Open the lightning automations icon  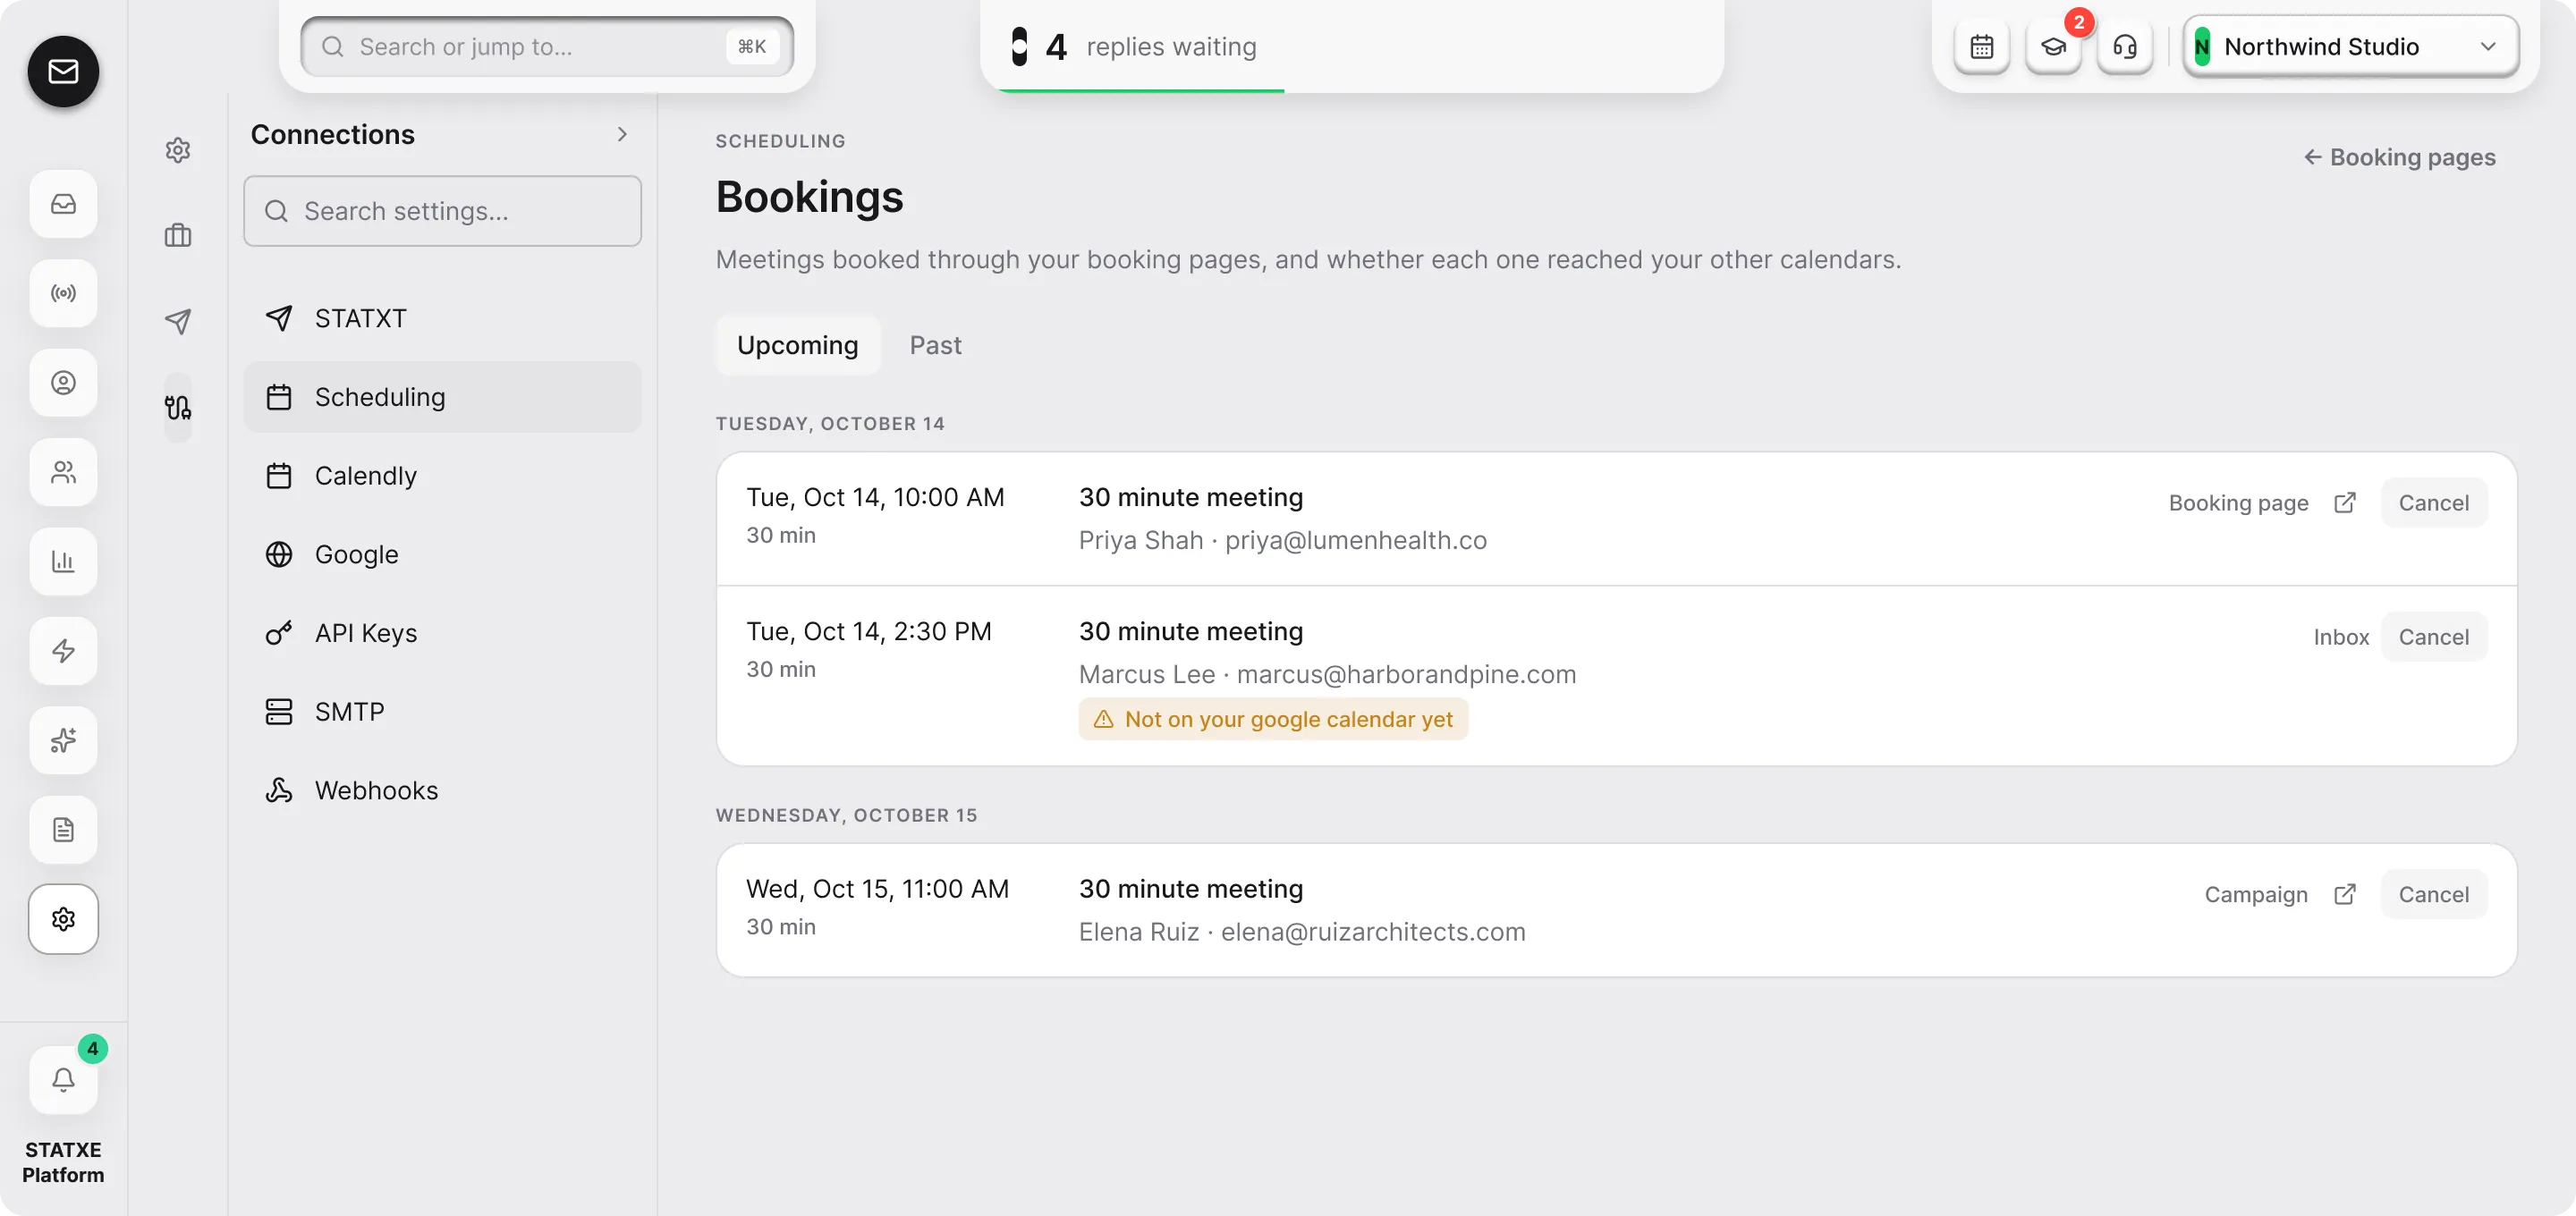[63, 651]
